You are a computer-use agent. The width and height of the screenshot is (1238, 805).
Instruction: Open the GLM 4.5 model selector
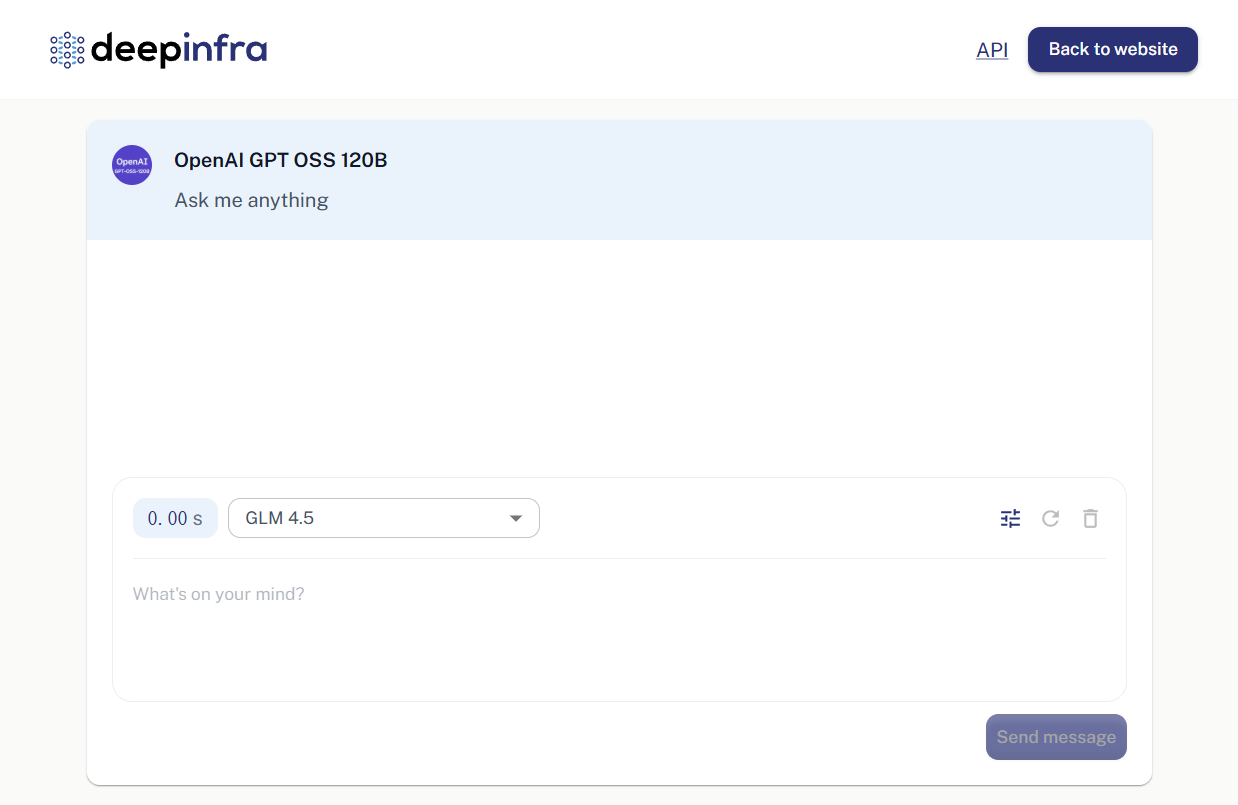[x=370, y=518]
